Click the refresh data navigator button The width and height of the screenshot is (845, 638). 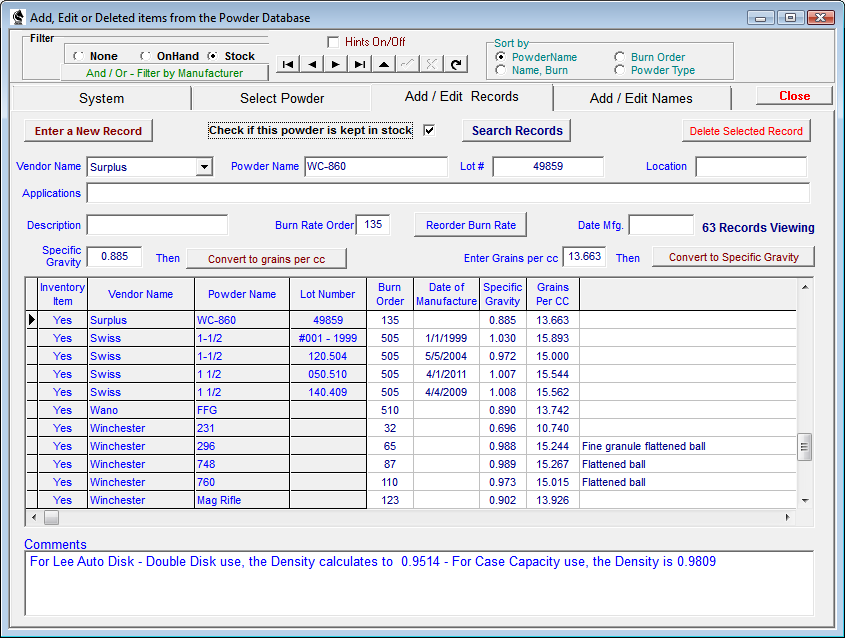[456, 64]
